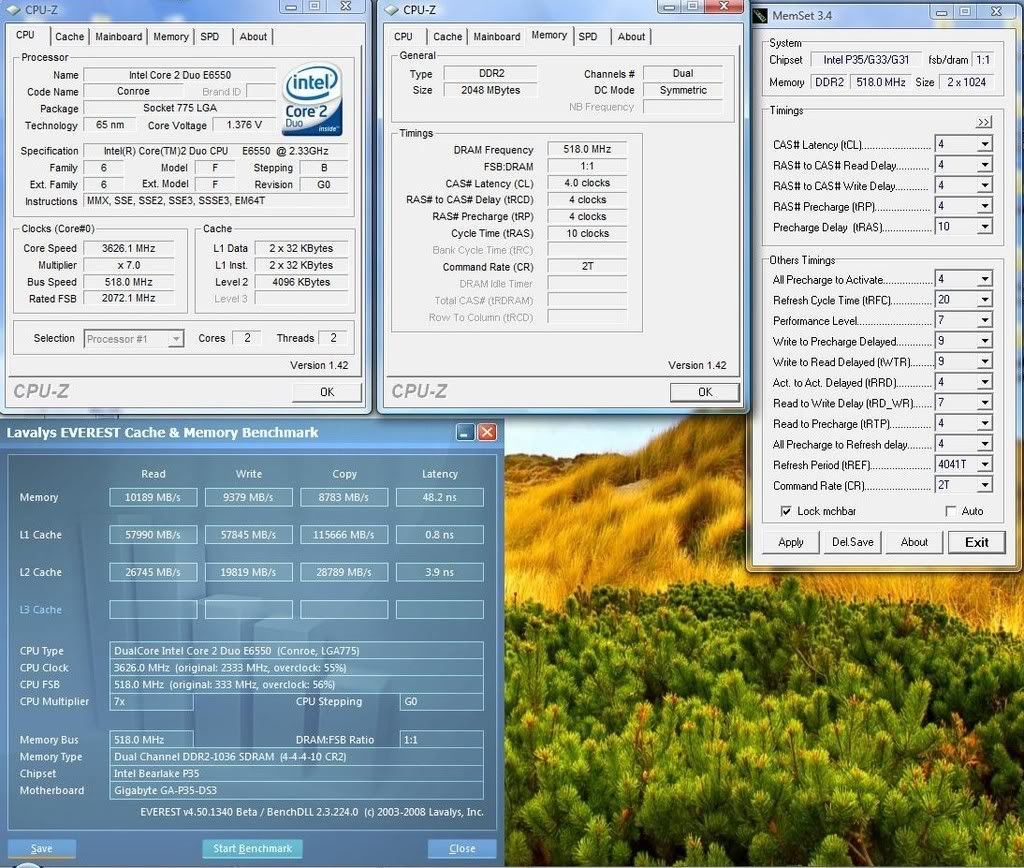The height and width of the screenshot is (868, 1024).
Task: Close EVEREST benchmark with the red X
Action: click(487, 432)
